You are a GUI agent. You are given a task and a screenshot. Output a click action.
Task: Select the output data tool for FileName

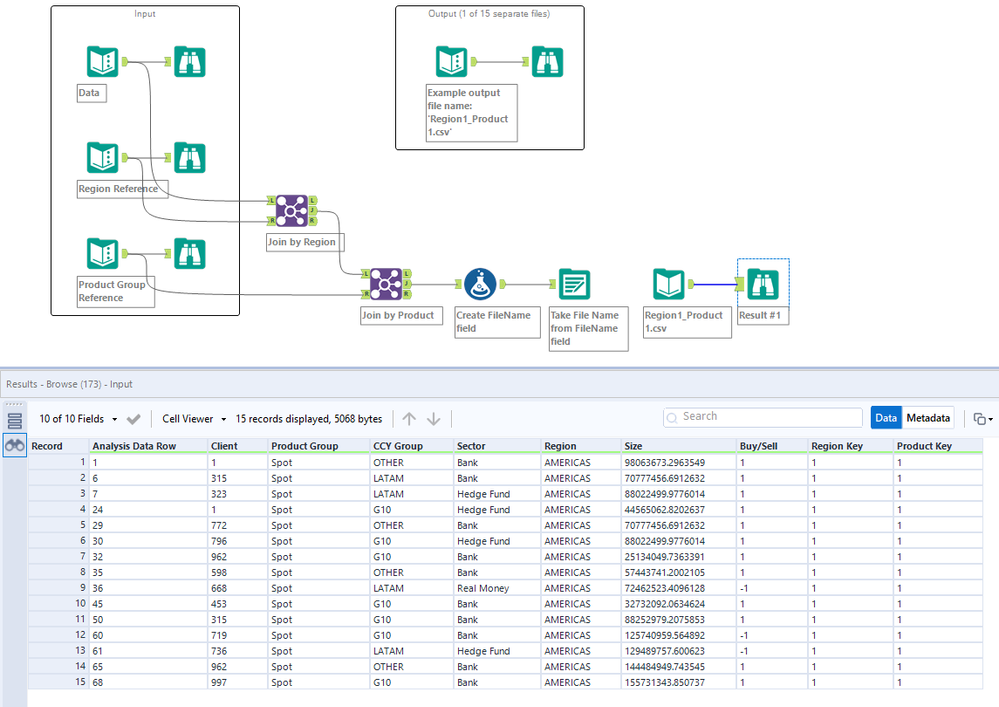tap(574, 285)
